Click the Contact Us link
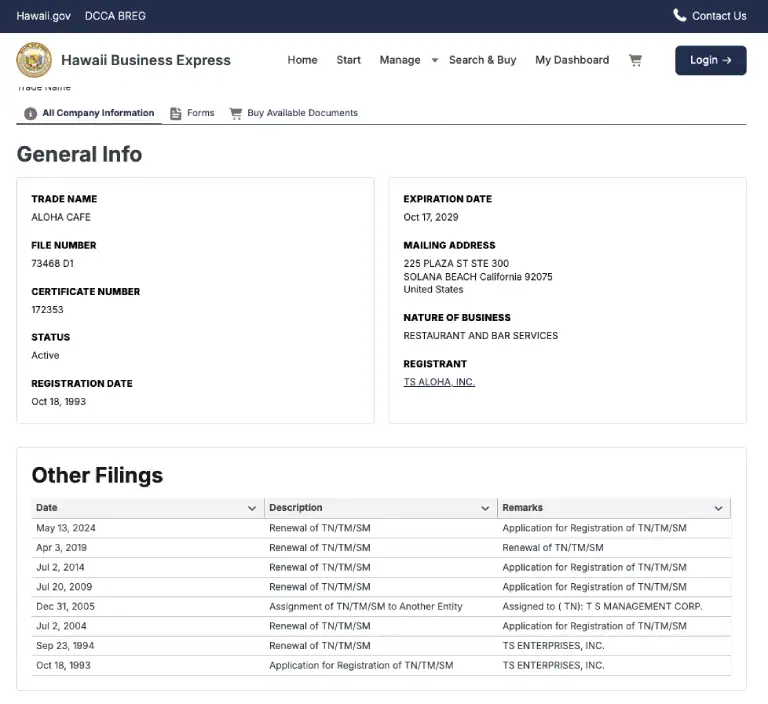768x704 pixels. [x=710, y=16]
